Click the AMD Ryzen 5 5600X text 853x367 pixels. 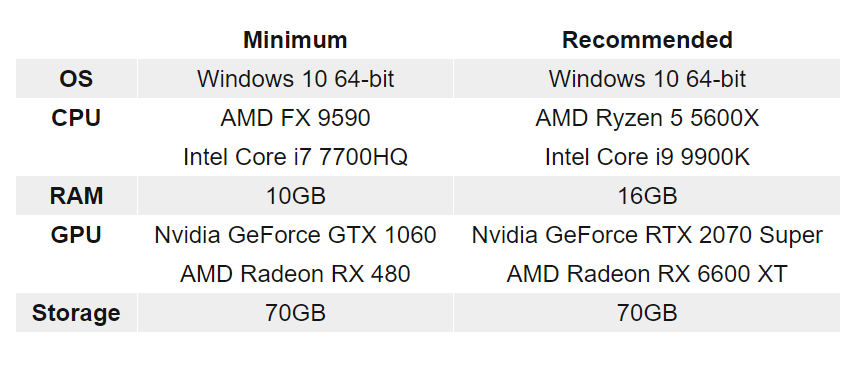coord(647,118)
